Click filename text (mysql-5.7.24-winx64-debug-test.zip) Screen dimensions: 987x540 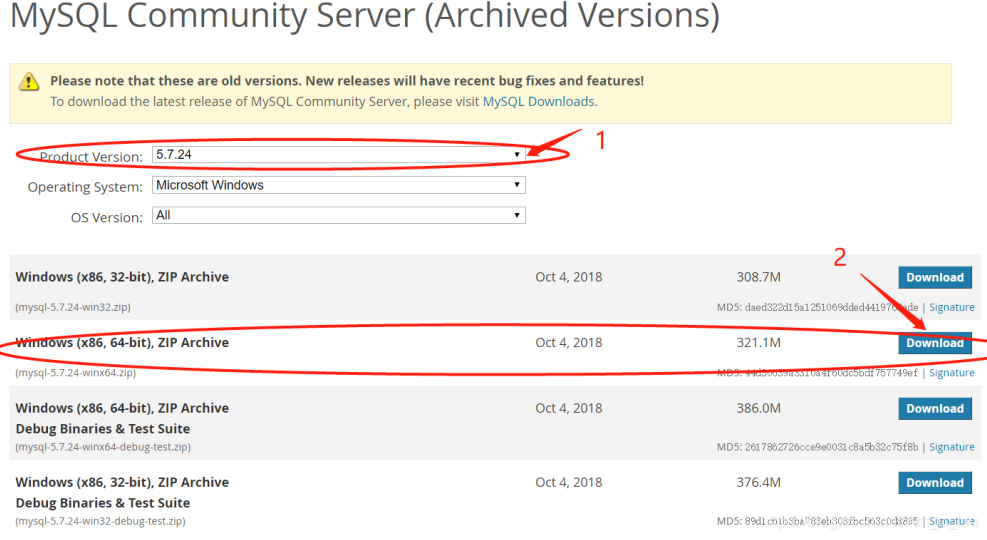103,447
